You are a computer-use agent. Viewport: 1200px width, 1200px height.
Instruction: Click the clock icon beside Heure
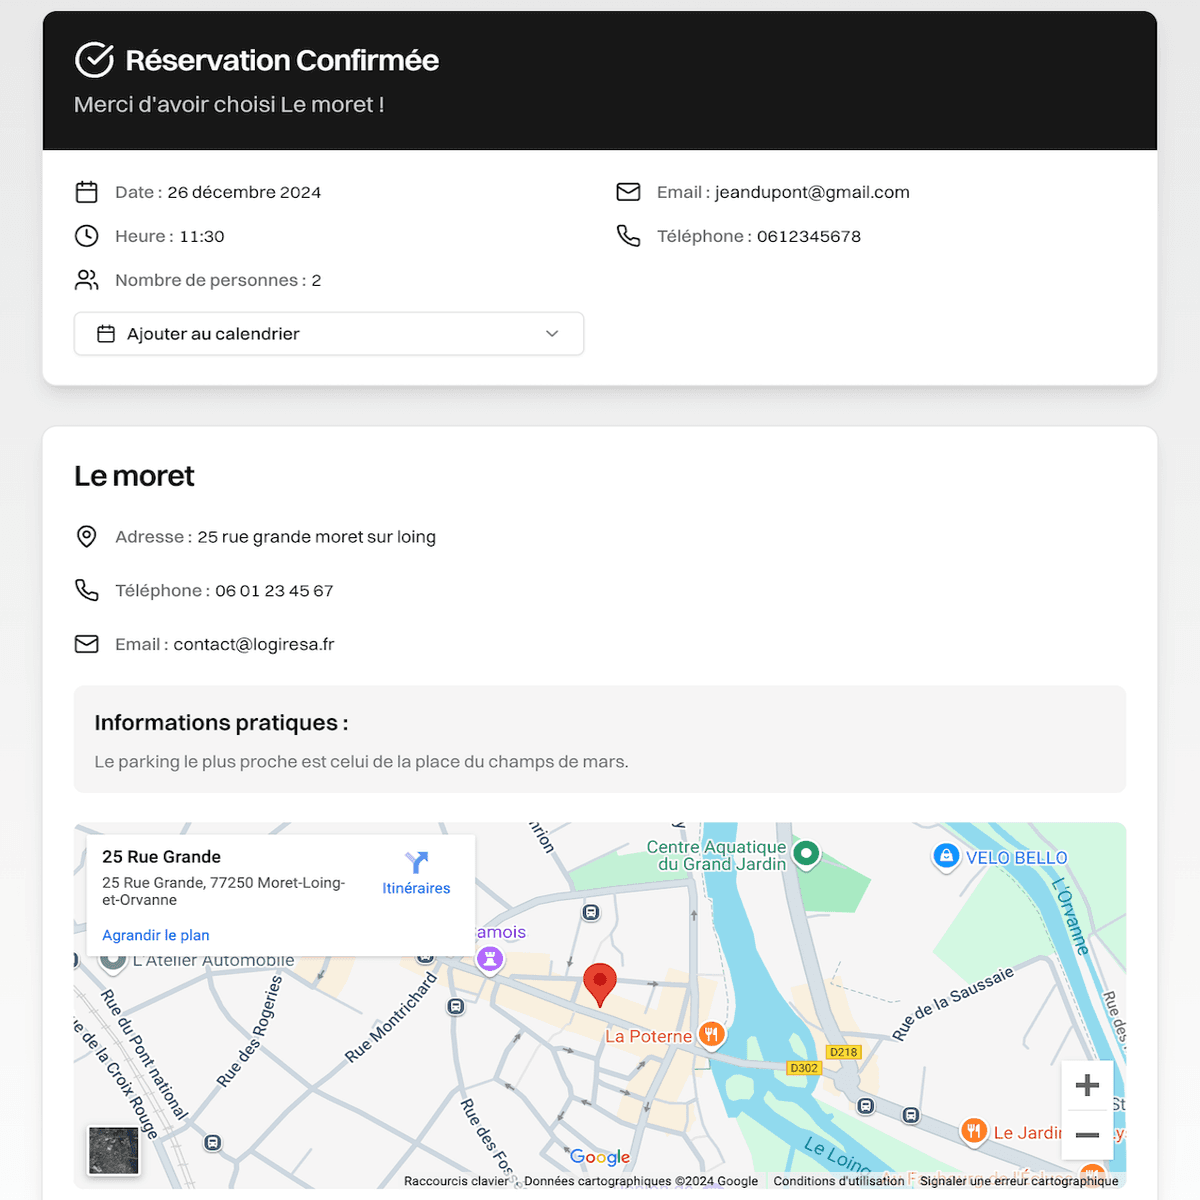(x=87, y=236)
